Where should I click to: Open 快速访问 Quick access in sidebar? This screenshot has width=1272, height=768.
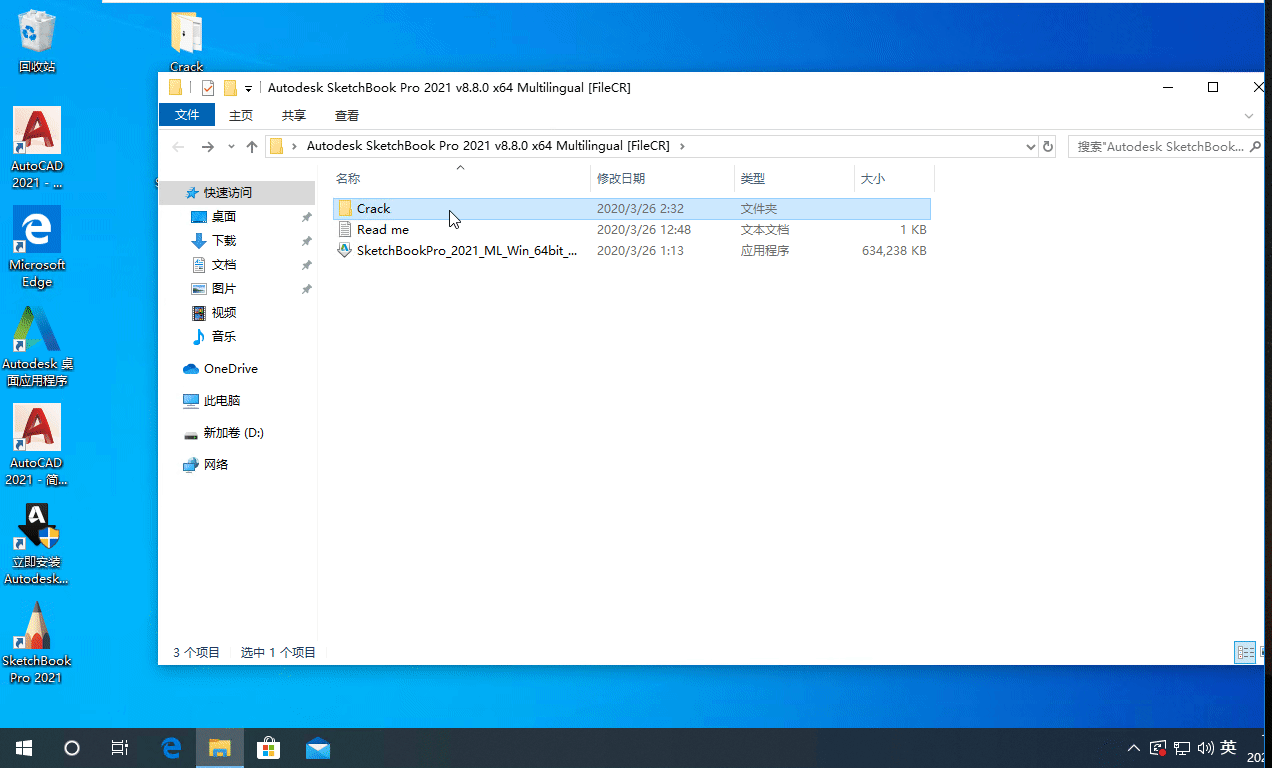227,192
